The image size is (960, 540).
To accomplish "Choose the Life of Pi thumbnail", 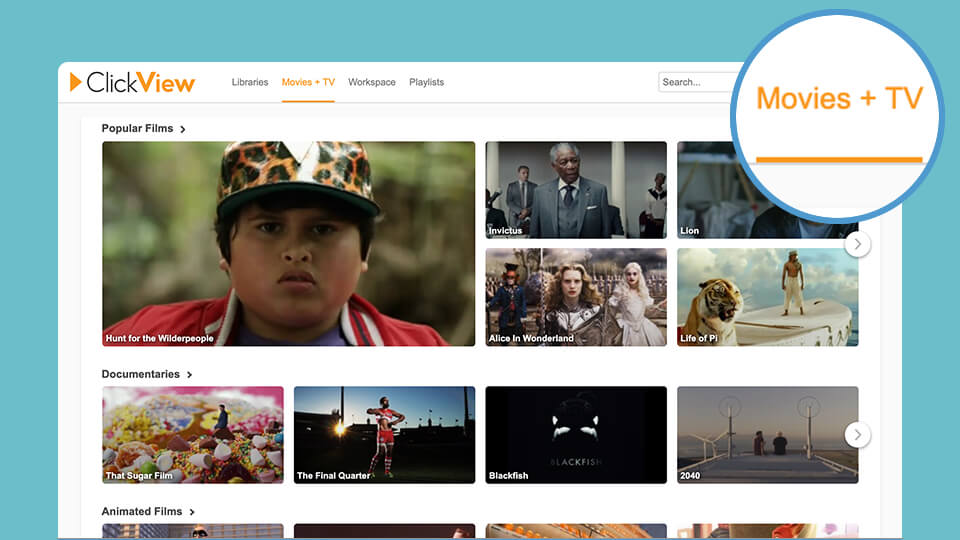I will 767,297.
